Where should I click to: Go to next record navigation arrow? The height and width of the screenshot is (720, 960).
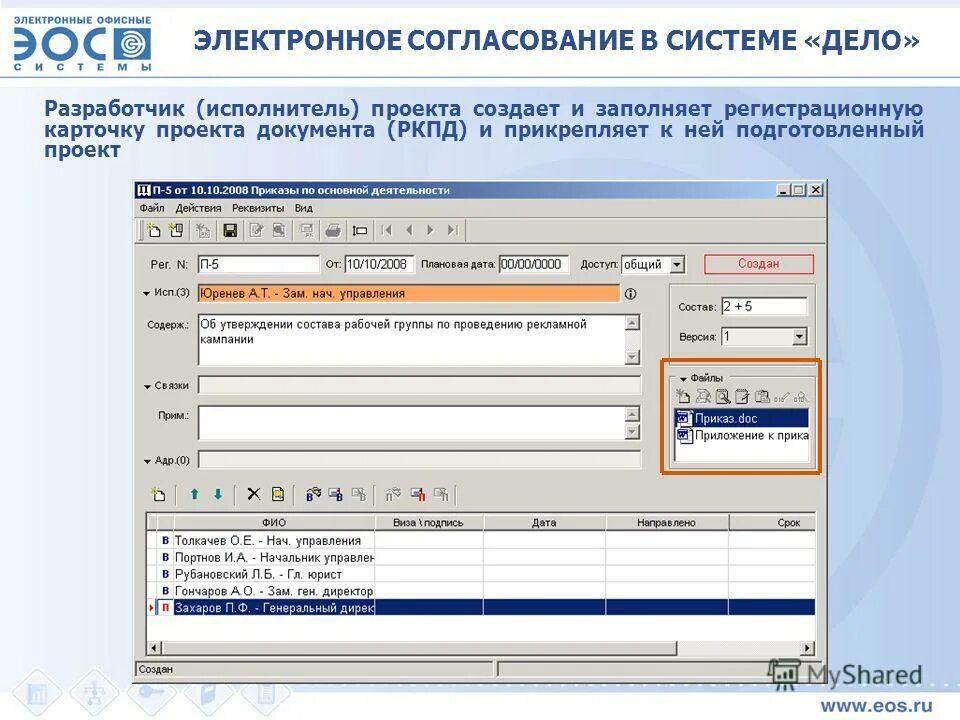click(x=430, y=230)
